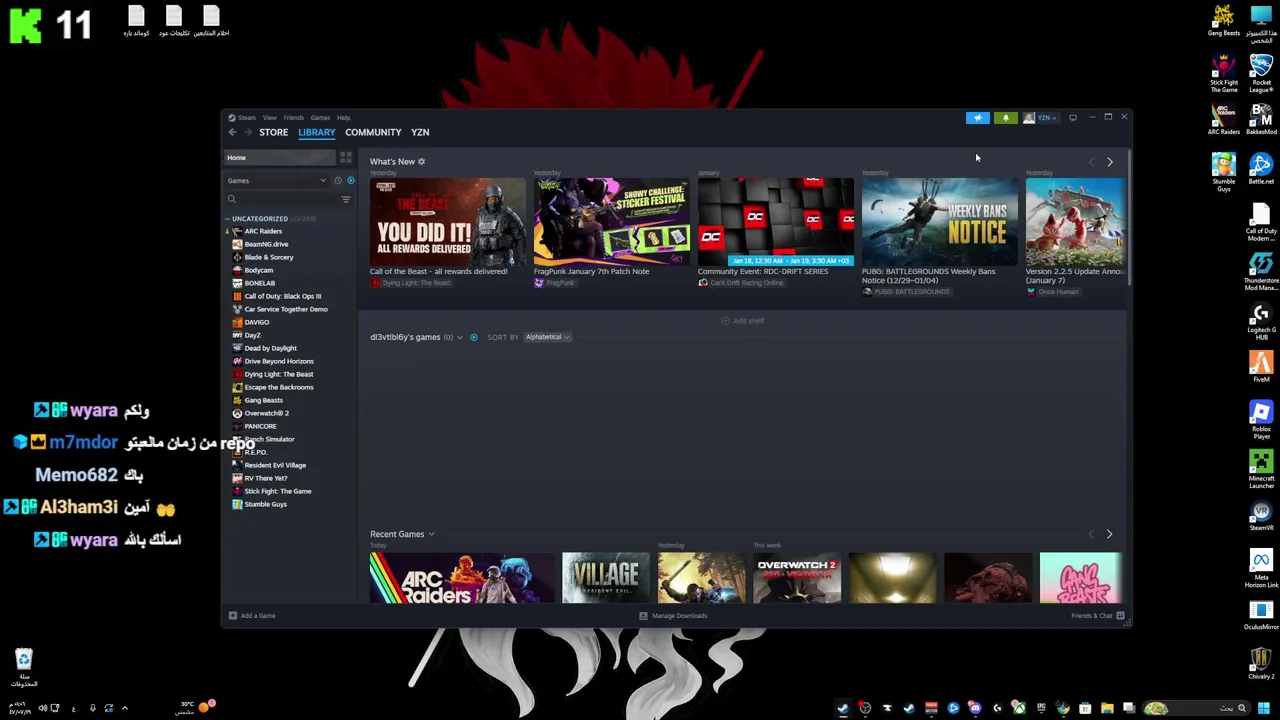Open the green notifications bell

1006,118
